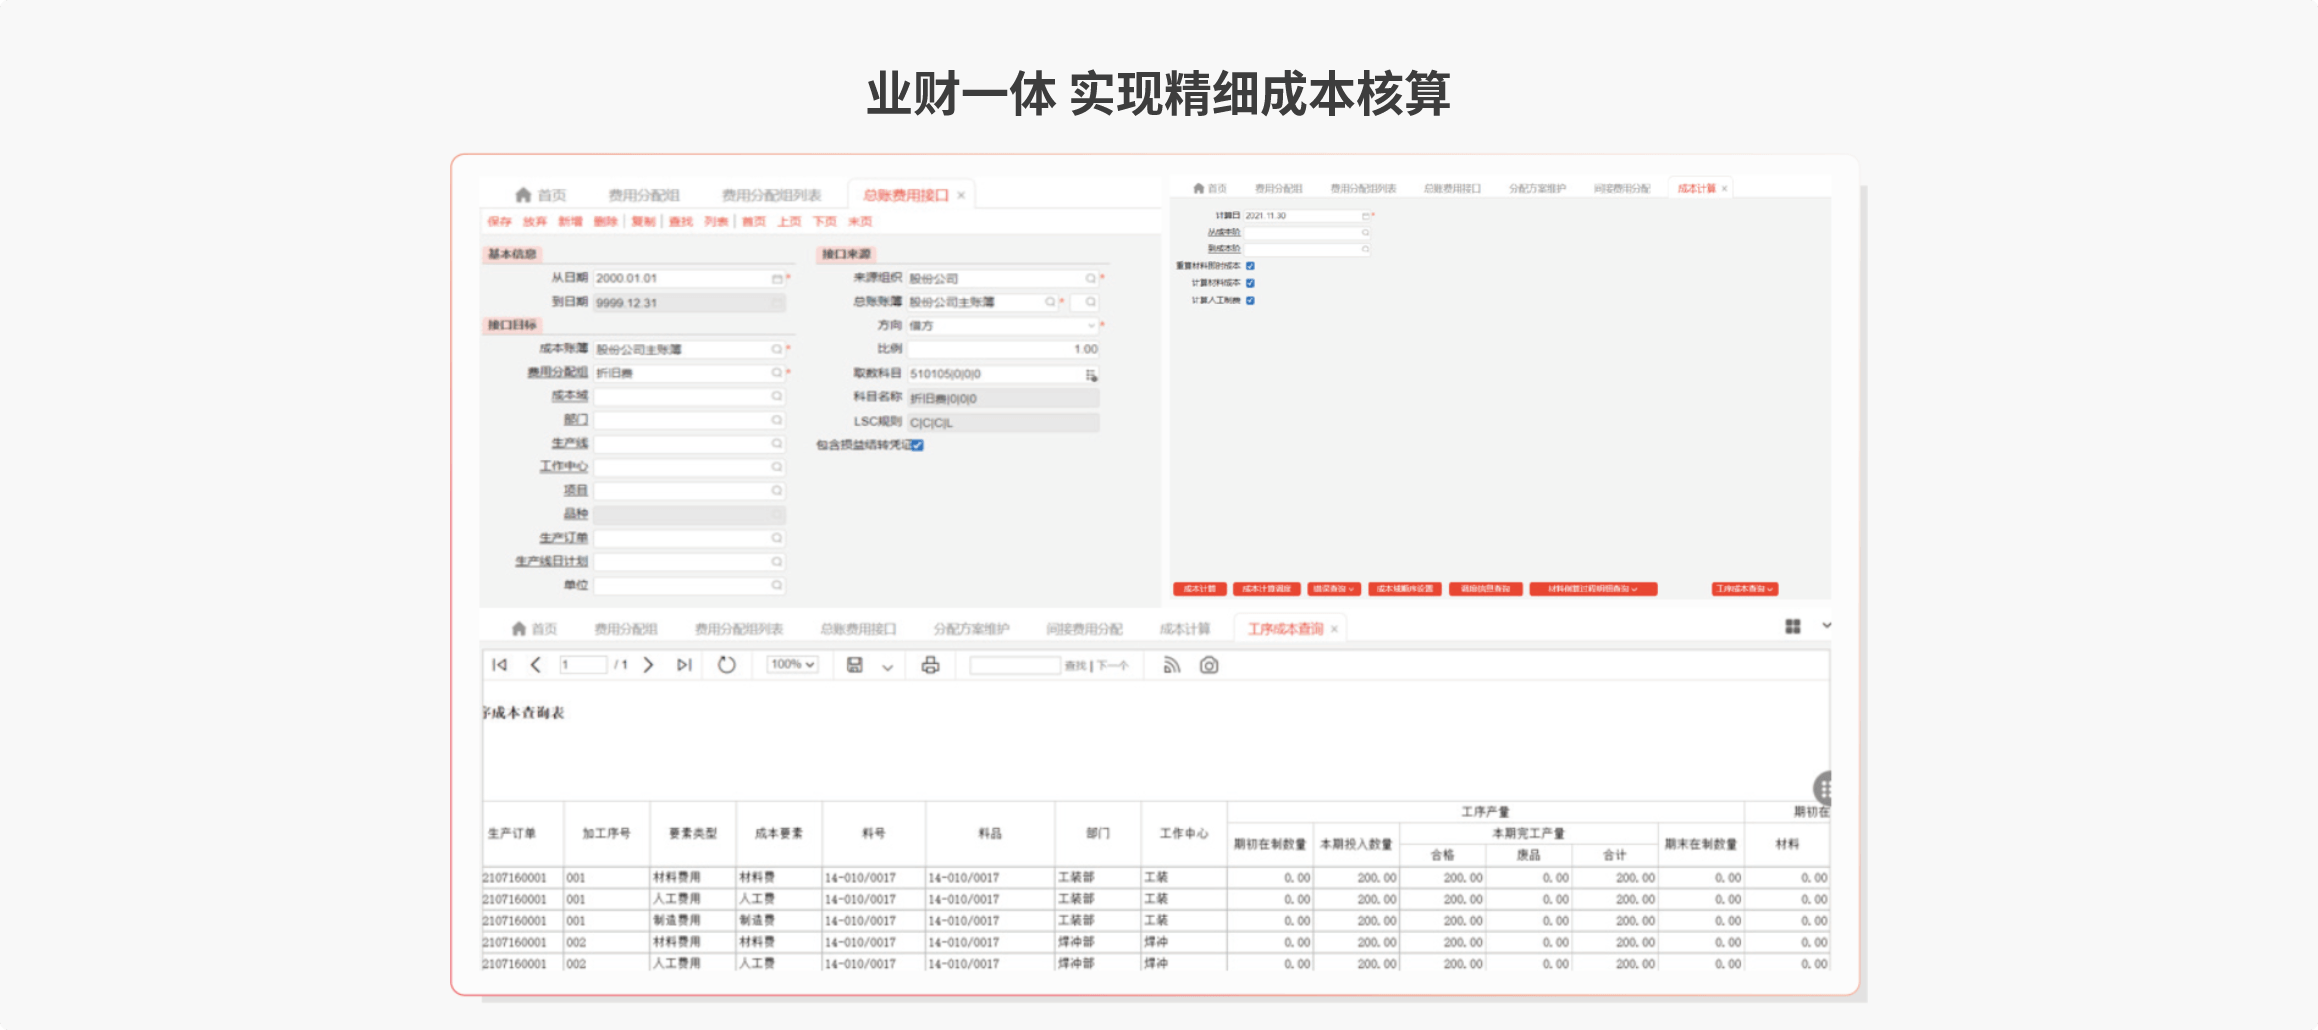Click the refresh icon in report toolbar
The width and height of the screenshot is (2318, 1030).
tap(727, 665)
